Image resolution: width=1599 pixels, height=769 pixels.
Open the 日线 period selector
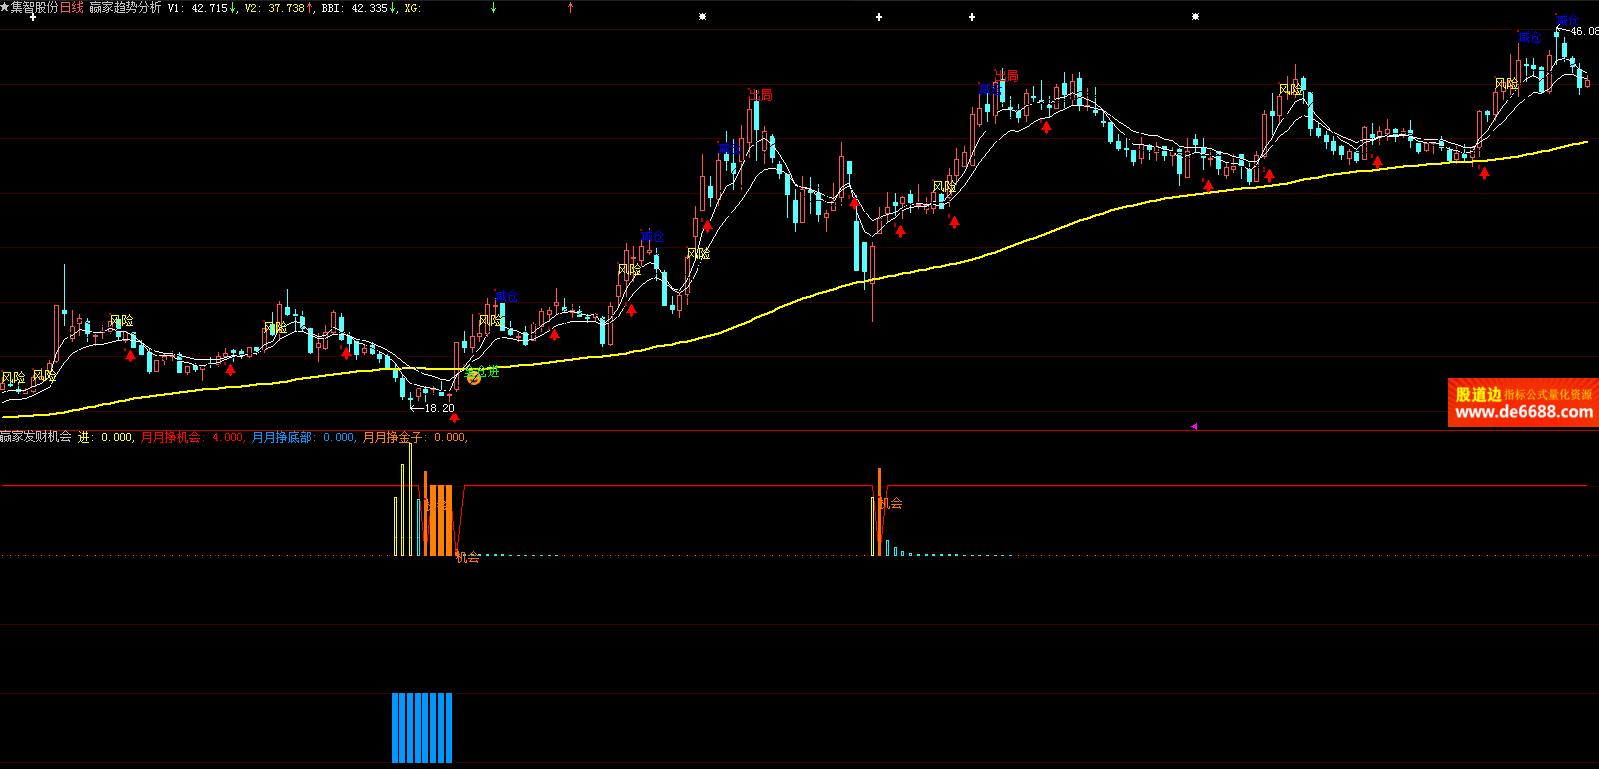tap(72, 8)
